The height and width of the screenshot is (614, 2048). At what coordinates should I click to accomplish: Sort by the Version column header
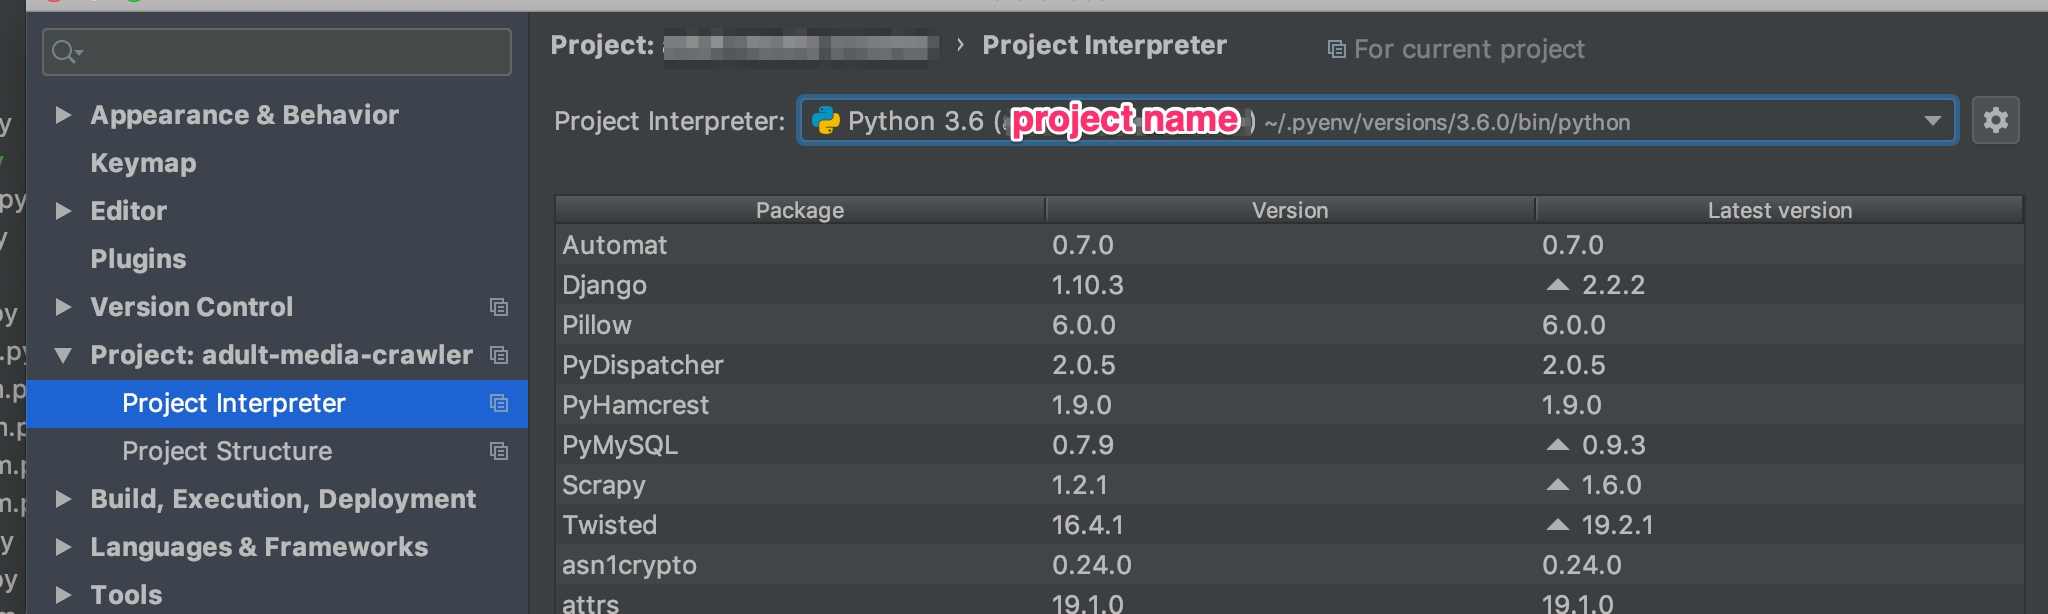point(1290,210)
